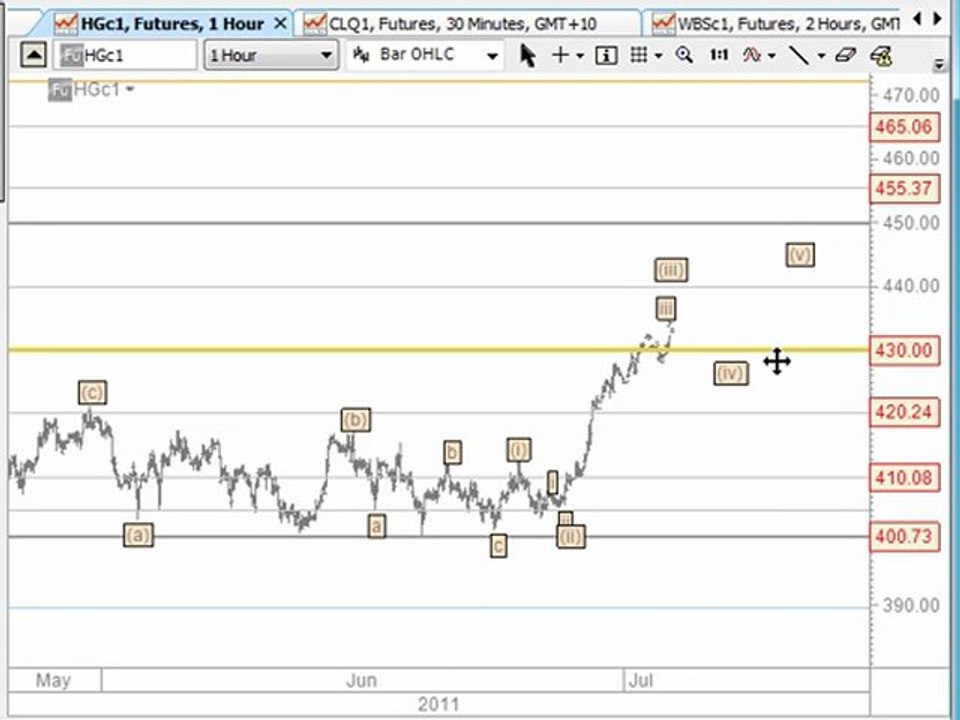Show next tabs with right arrow
960x720 pixels.
pyautogui.click(x=938, y=19)
